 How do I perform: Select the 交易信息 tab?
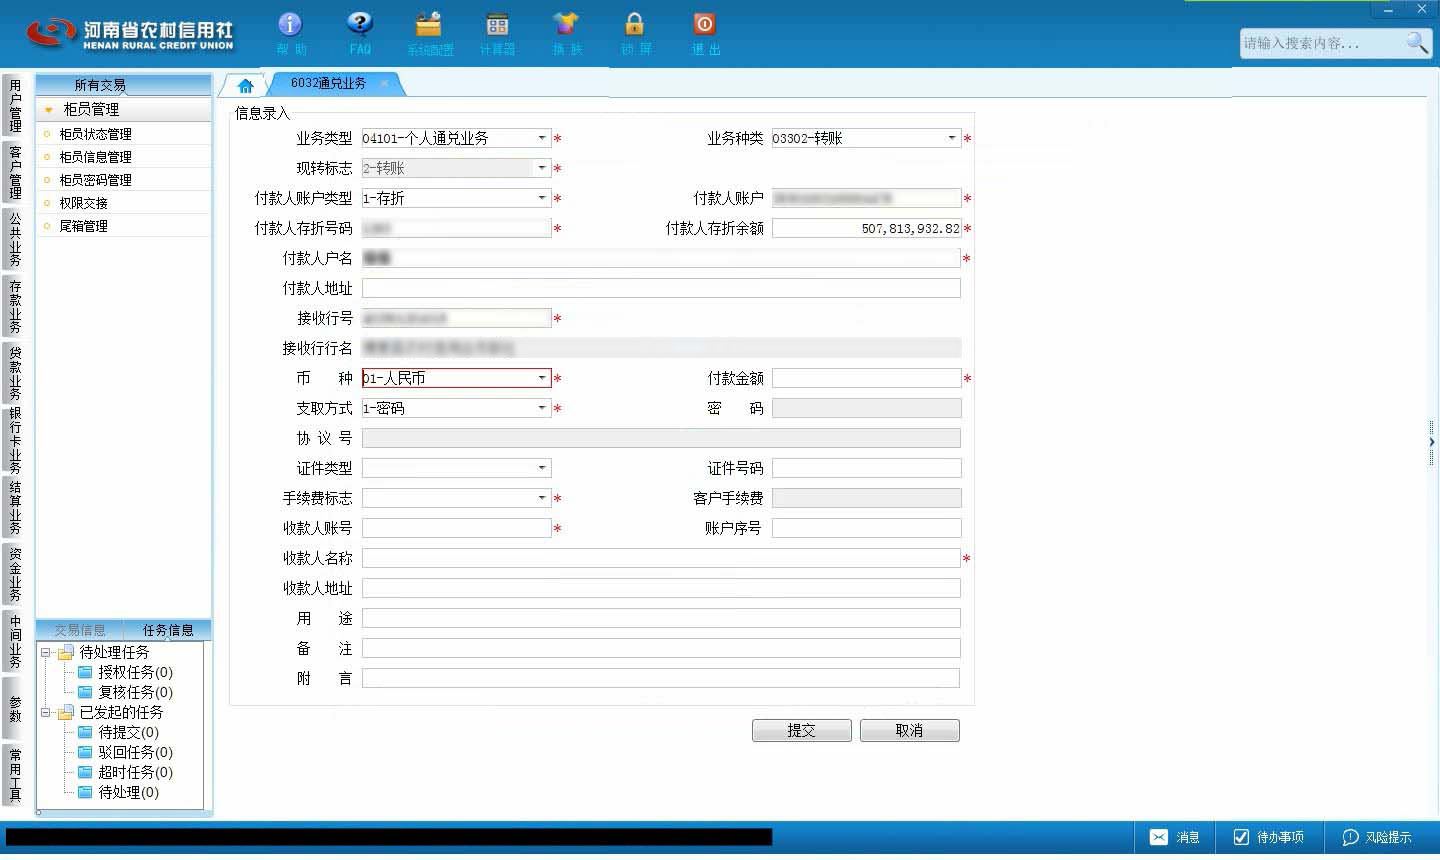pyautogui.click(x=80, y=630)
